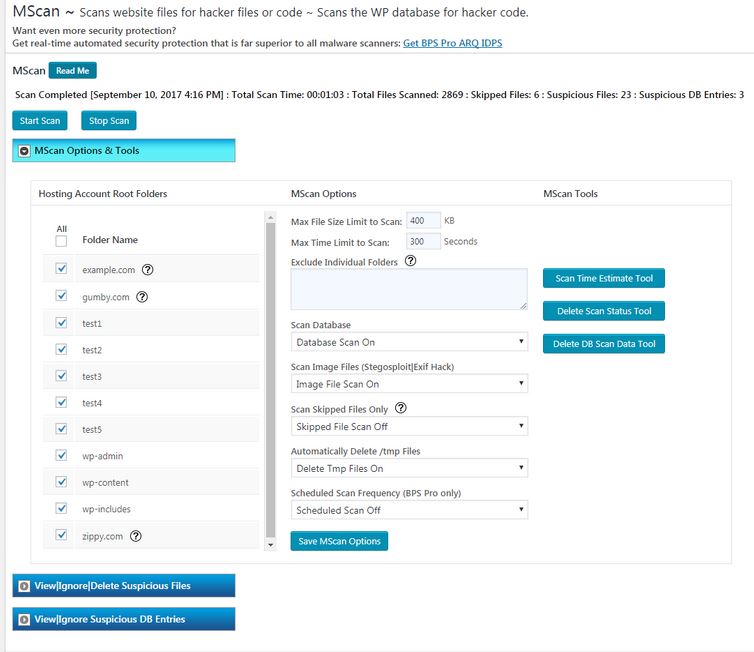Uncheck the example.com folder checkbox
This screenshot has width=754, height=652.
(x=61, y=268)
